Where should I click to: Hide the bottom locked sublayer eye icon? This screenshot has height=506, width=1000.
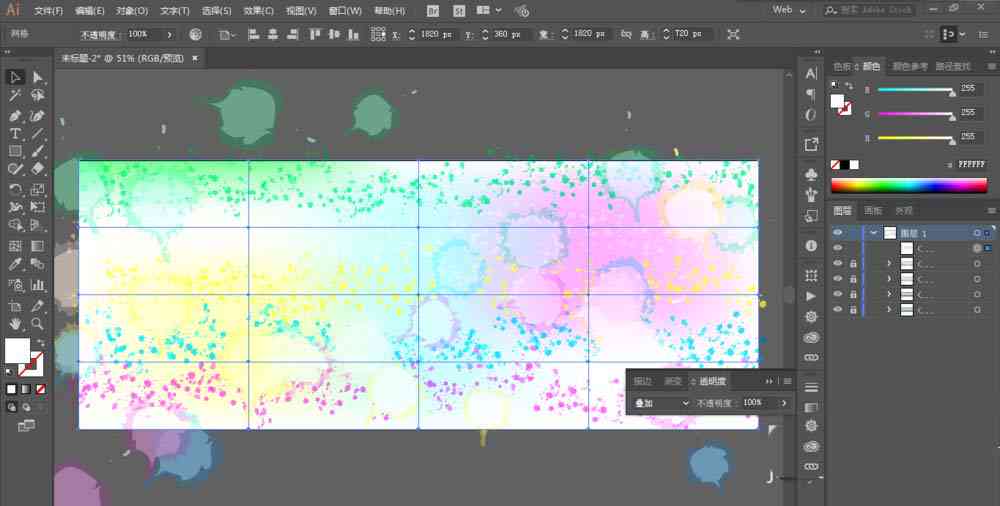(837, 309)
